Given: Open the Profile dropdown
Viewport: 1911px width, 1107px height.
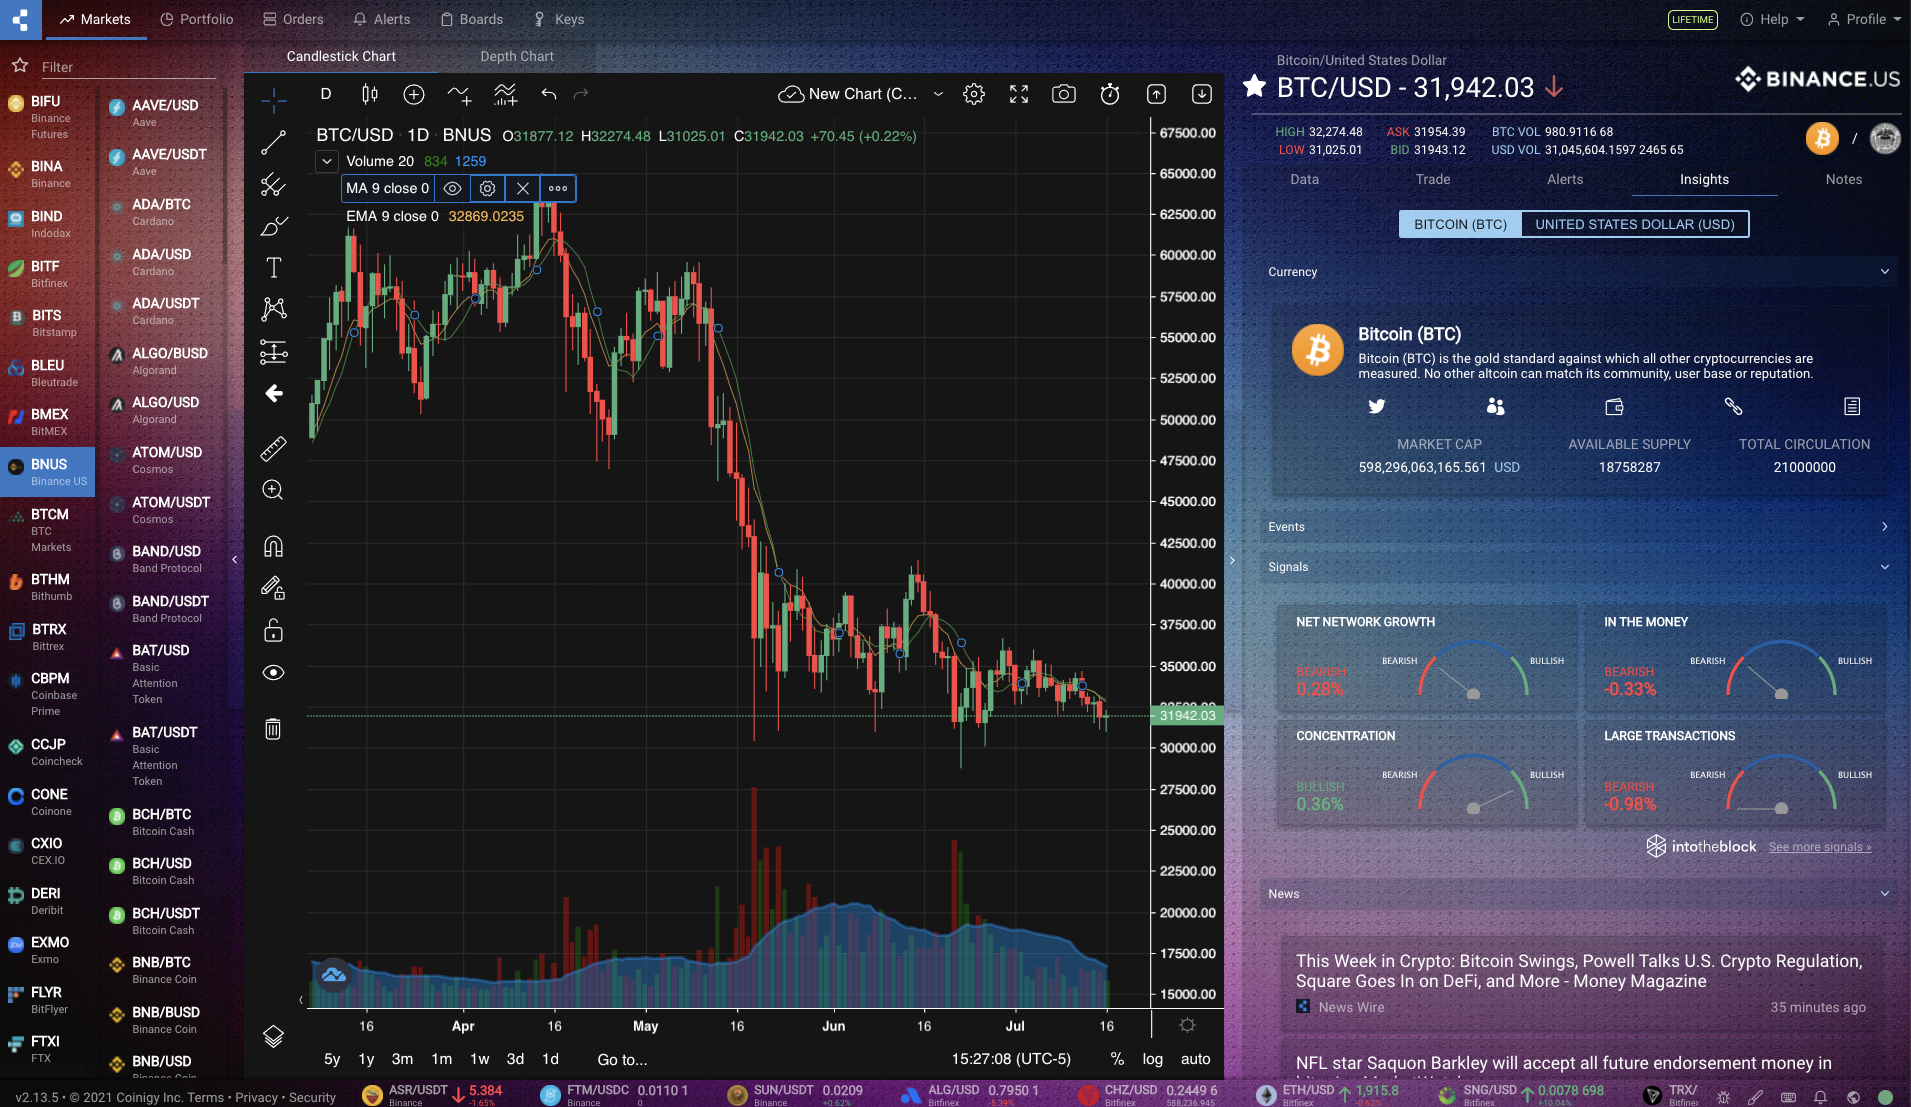Looking at the screenshot, I should [x=1865, y=19].
